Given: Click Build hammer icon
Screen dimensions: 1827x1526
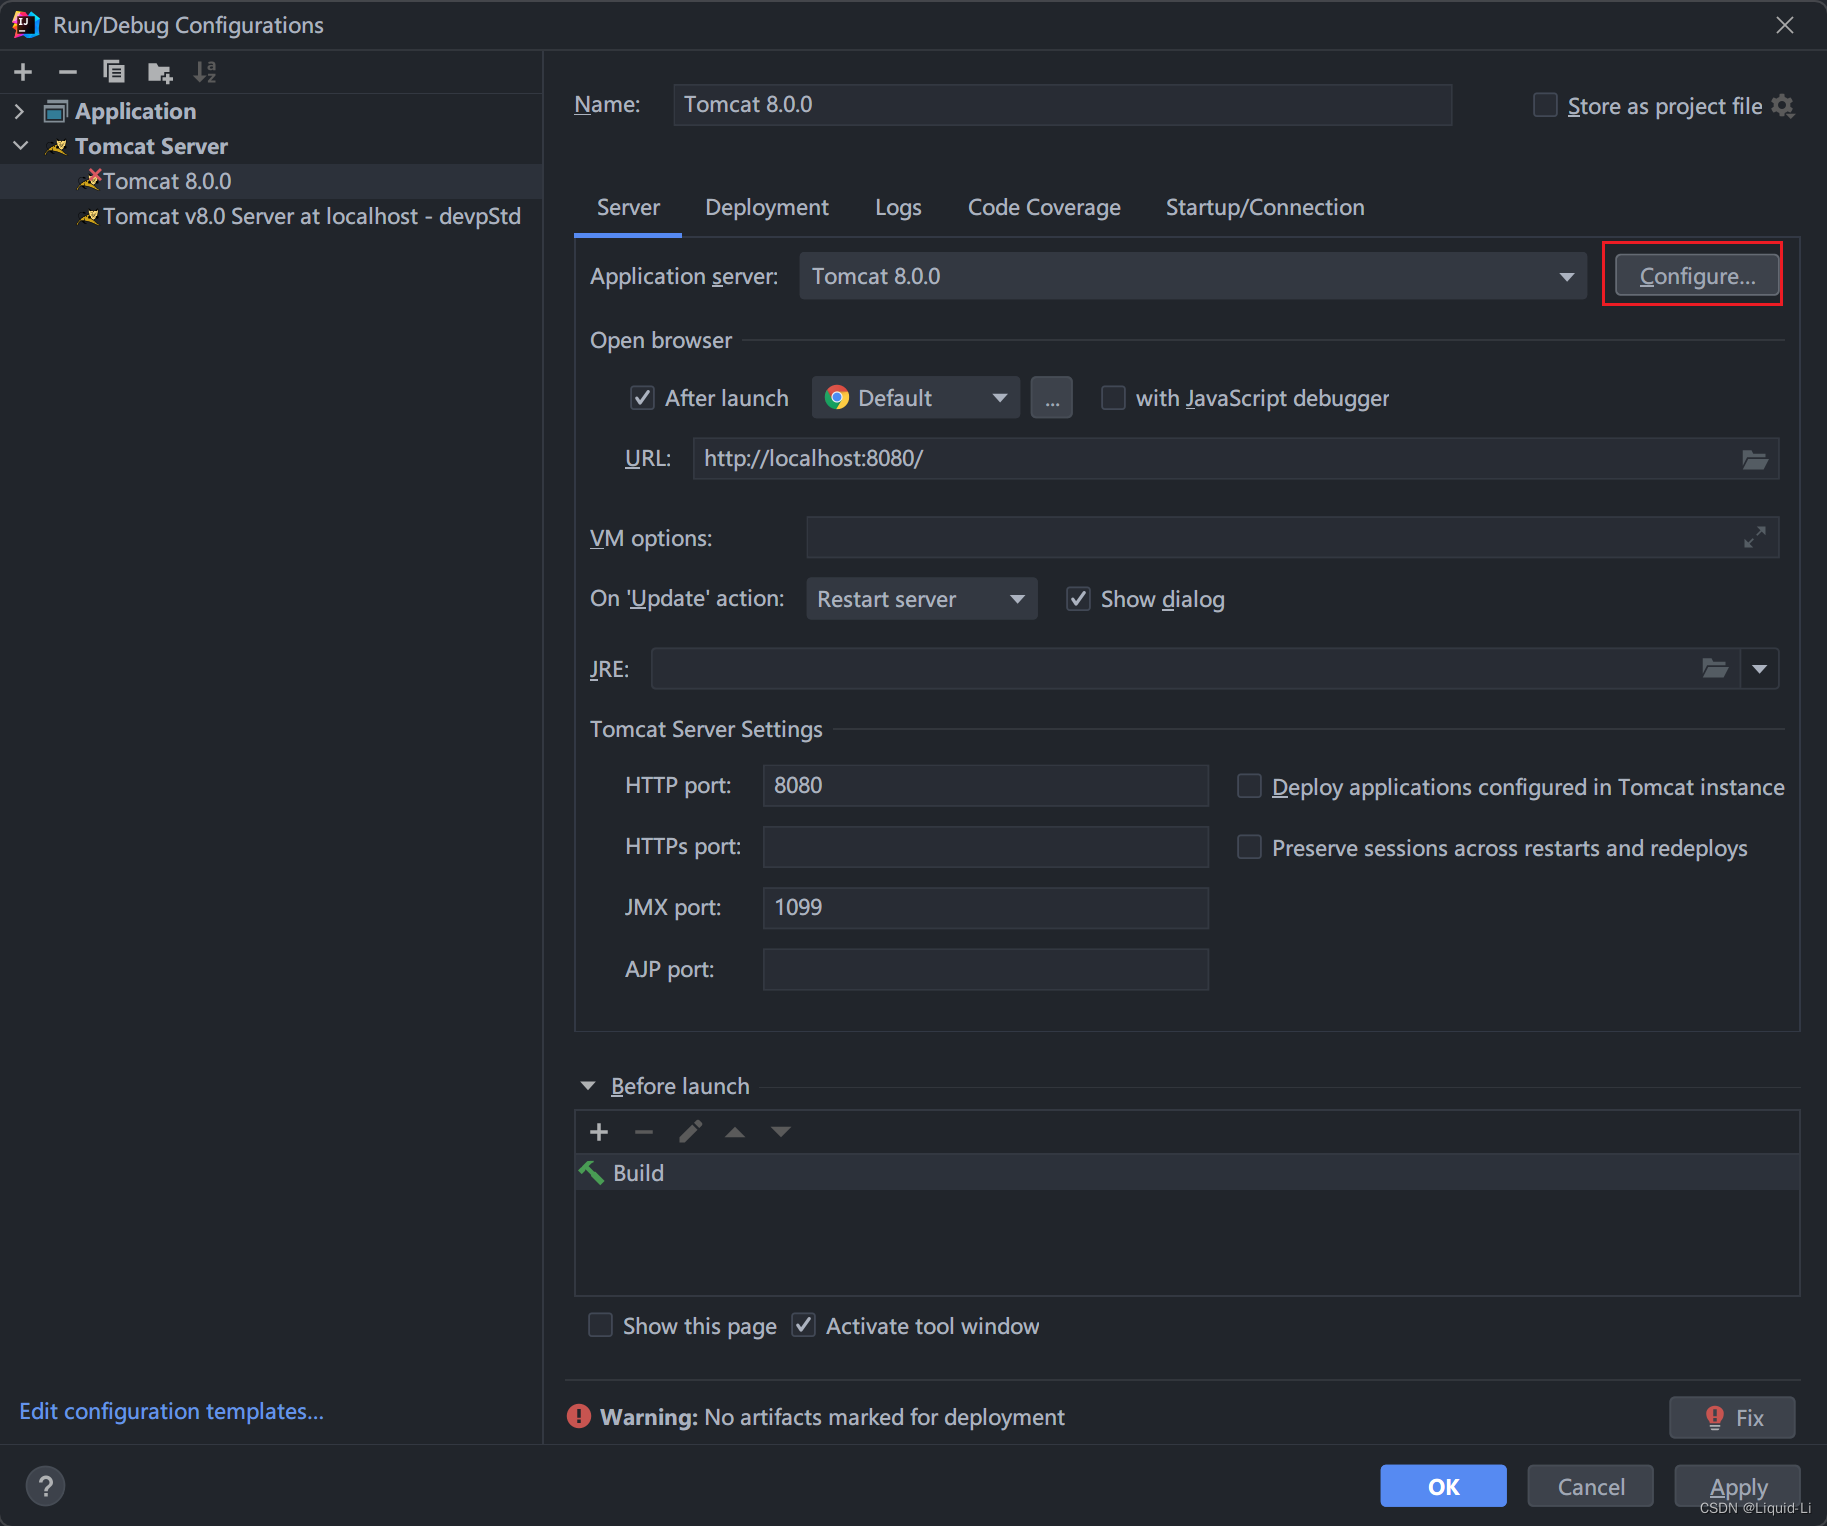Looking at the screenshot, I should tap(591, 1172).
